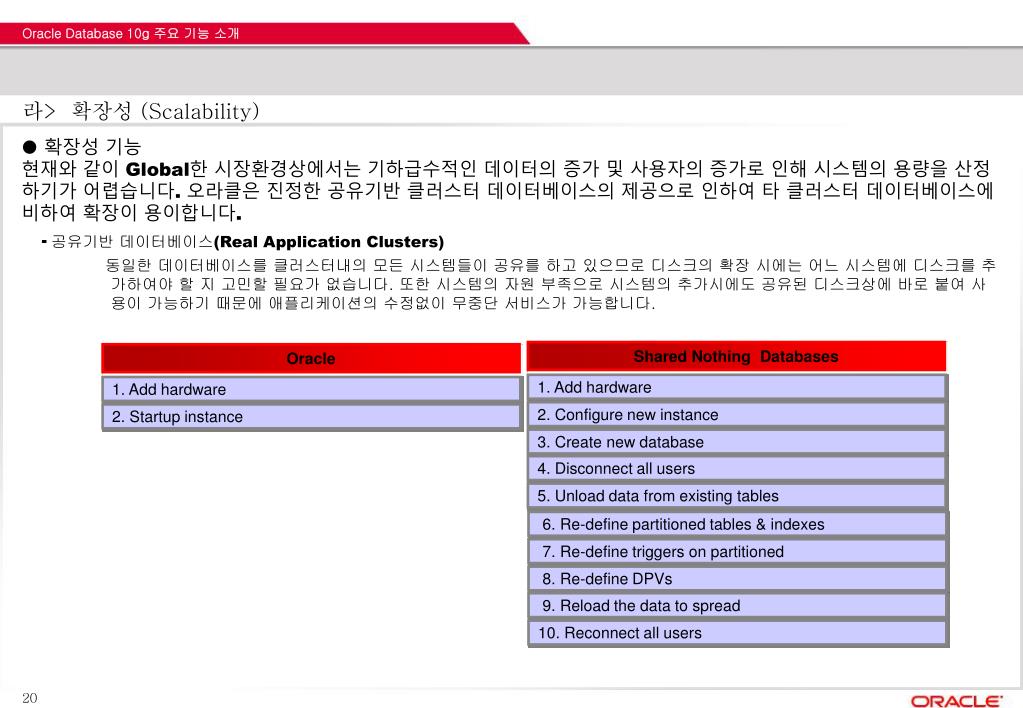1023x708 pixels.
Task: Select '4. Disconnect all users' row
Action: coord(737,469)
